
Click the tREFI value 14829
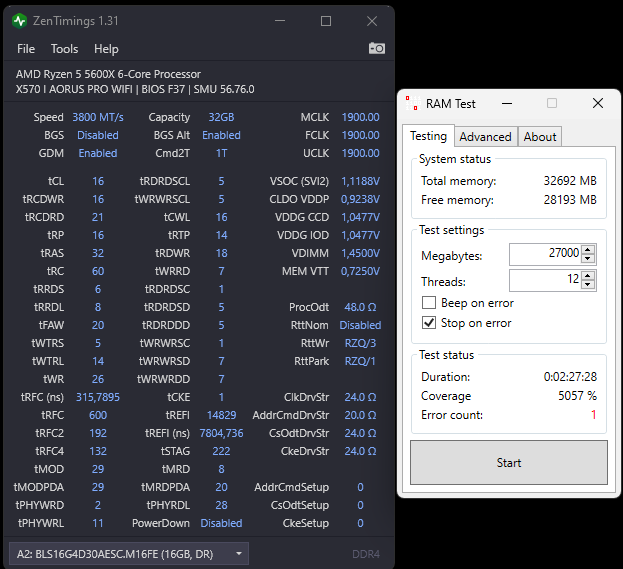(221, 415)
